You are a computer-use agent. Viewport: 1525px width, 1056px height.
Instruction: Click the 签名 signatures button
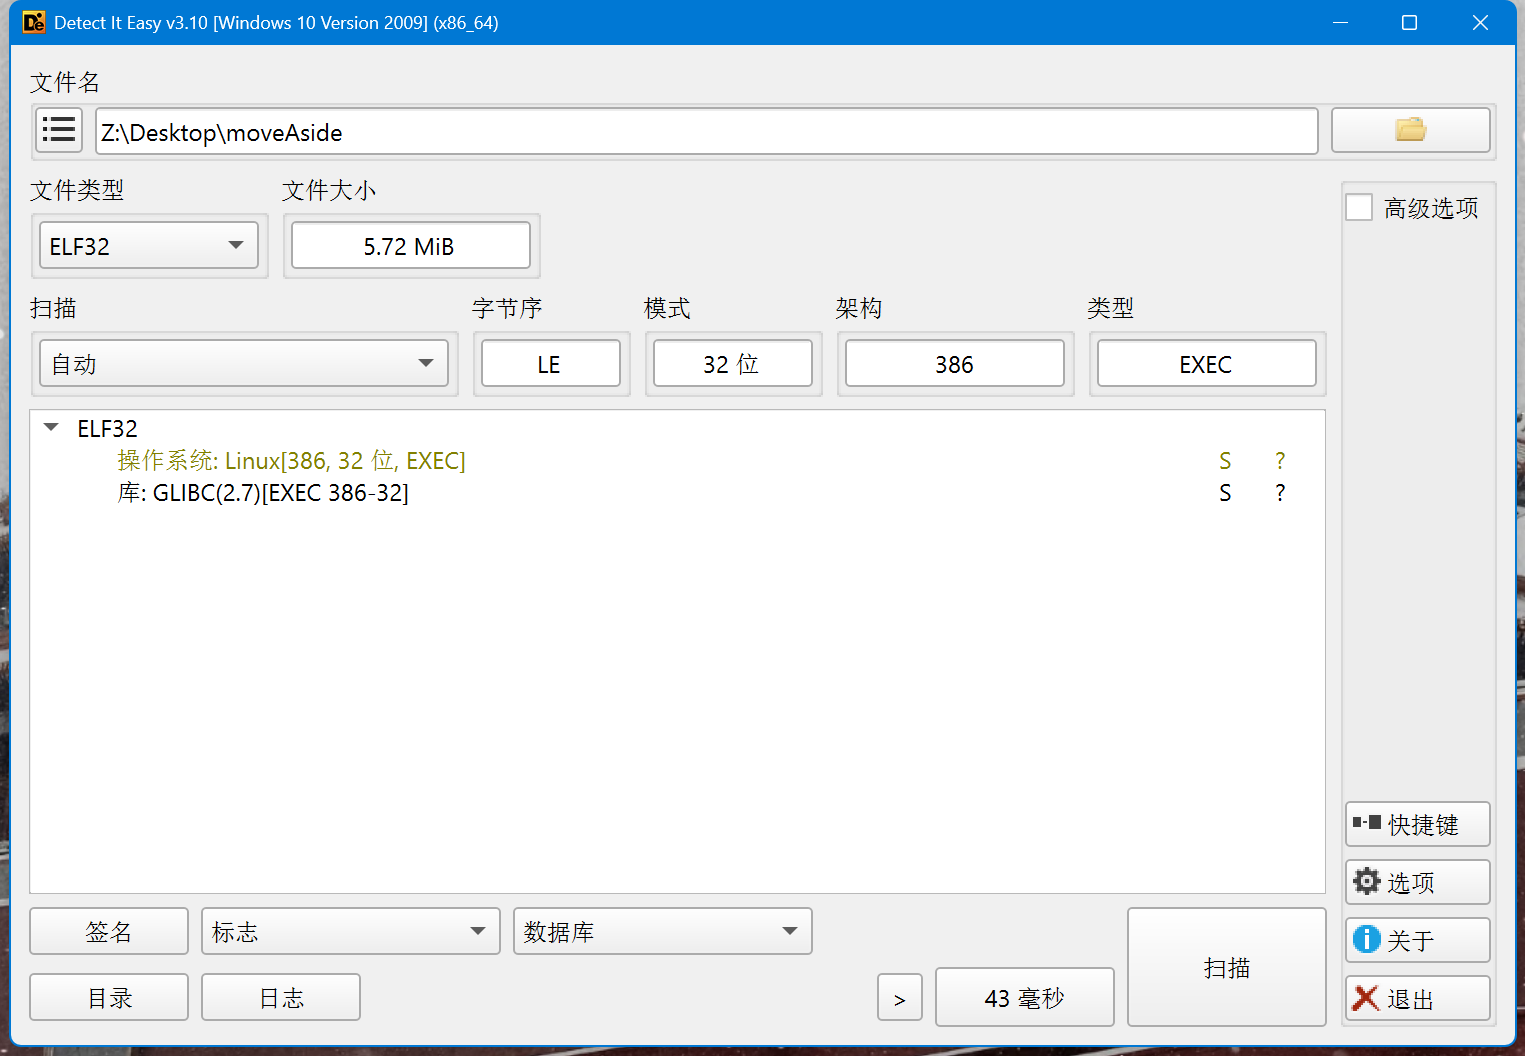(109, 931)
